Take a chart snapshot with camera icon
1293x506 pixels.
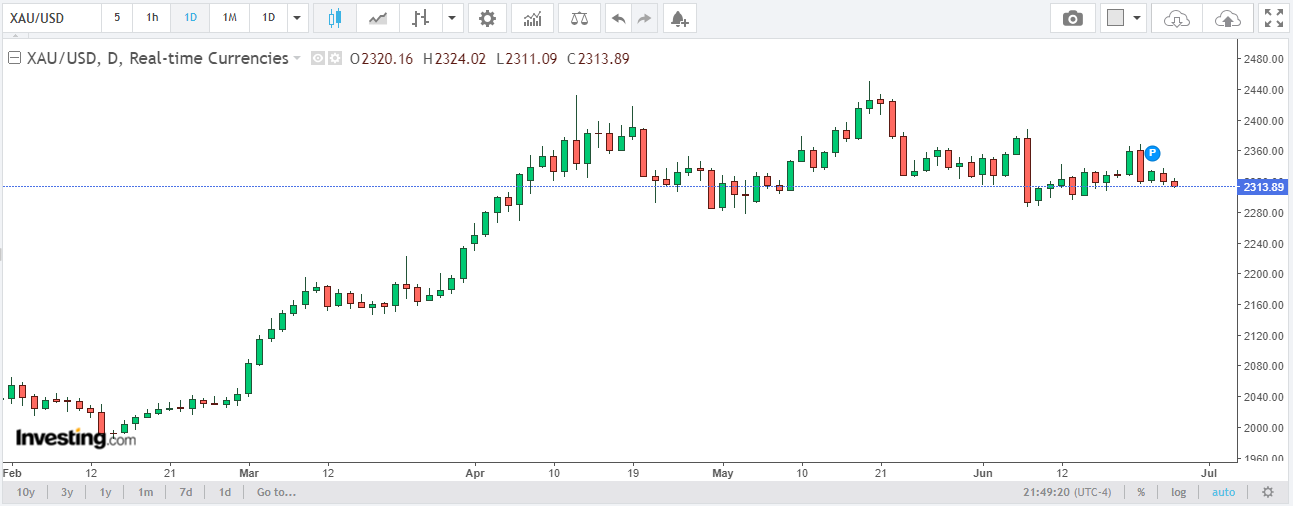pos(1073,18)
